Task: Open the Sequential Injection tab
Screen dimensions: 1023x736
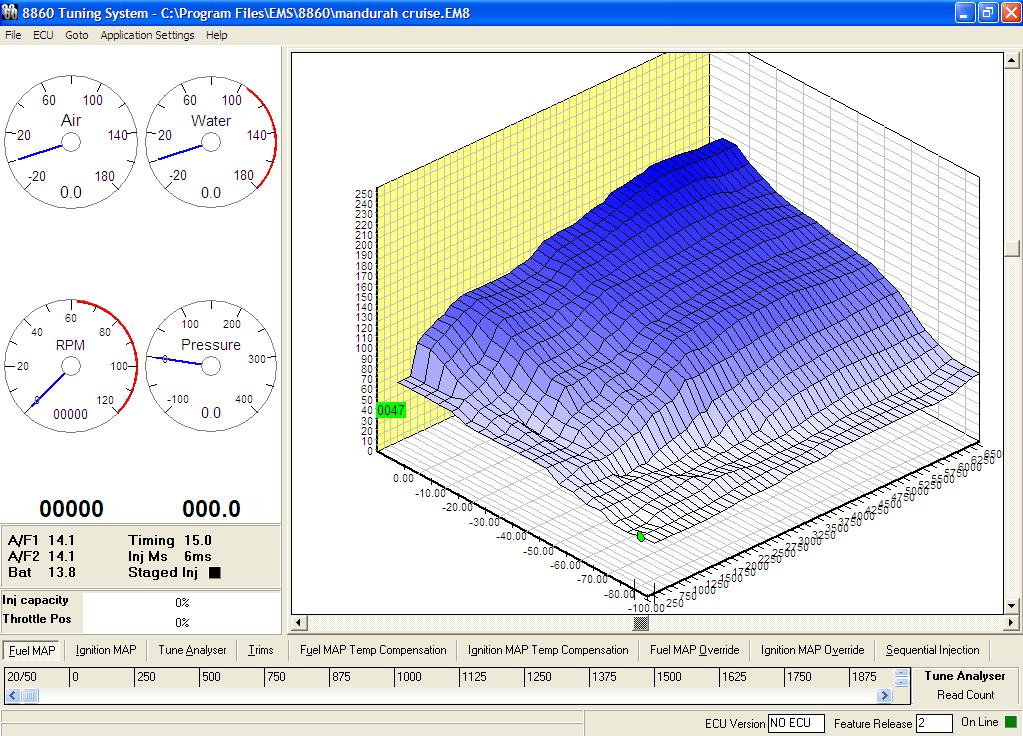Action: (932, 650)
